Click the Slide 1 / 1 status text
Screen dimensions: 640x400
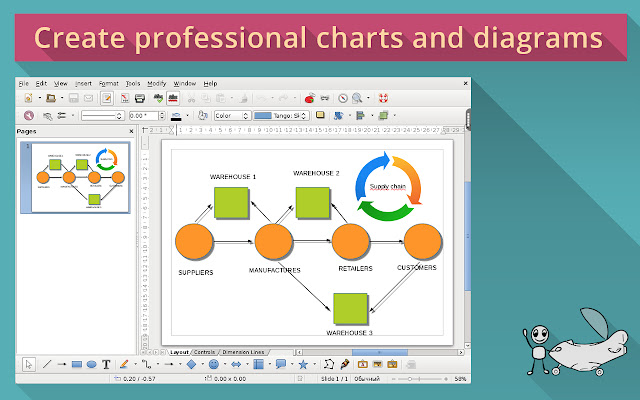334,379
